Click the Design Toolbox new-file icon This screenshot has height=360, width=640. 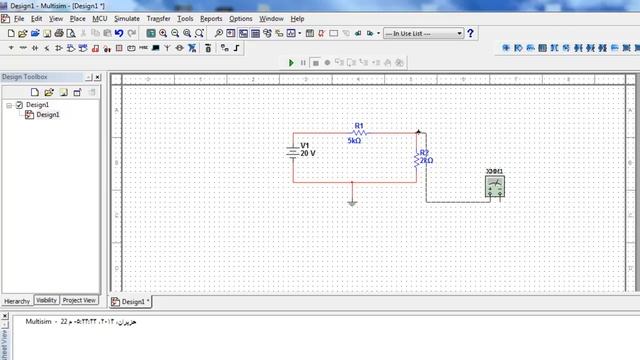pyautogui.click(x=35, y=92)
